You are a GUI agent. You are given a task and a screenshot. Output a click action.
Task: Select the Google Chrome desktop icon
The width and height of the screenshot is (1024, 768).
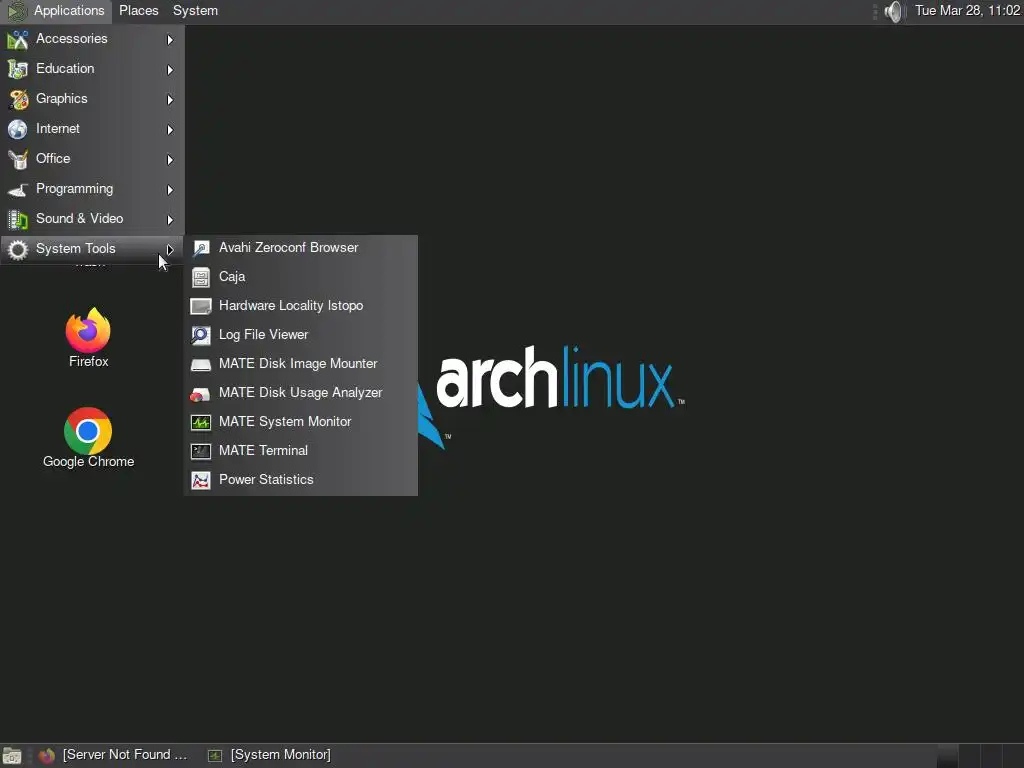pyautogui.click(x=88, y=431)
